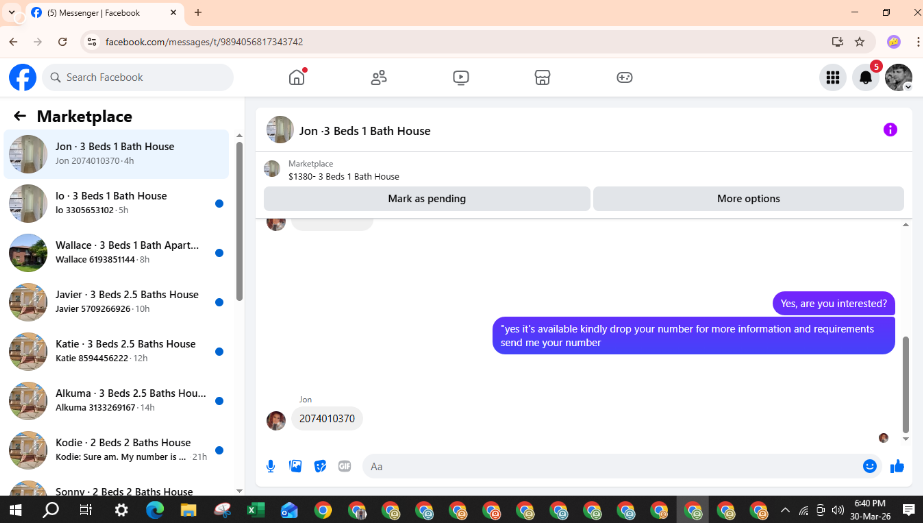Show hidden system tray icons
923x523 pixels.
(x=785, y=510)
